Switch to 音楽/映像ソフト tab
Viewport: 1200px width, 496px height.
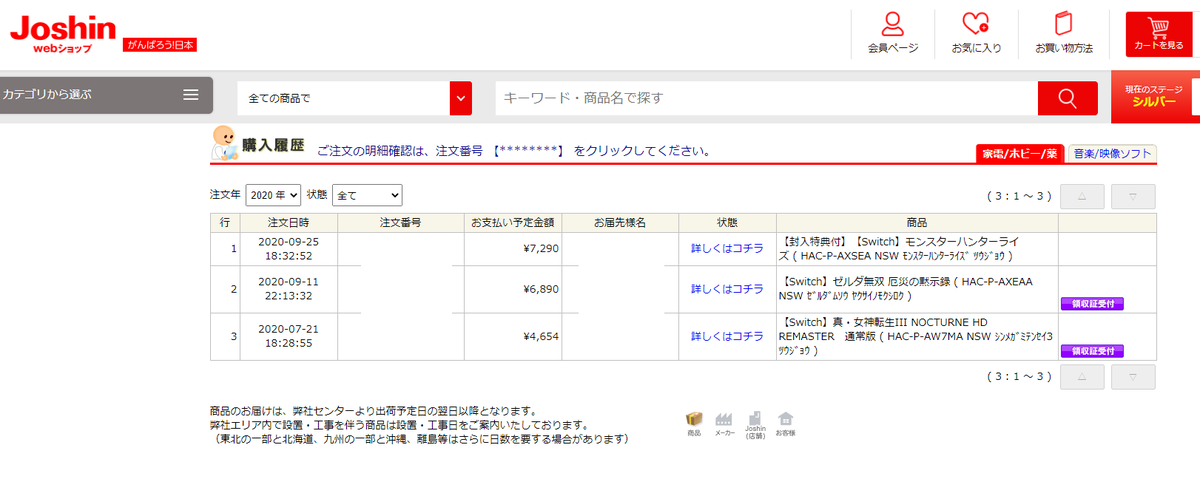click(x=1111, y=154)
